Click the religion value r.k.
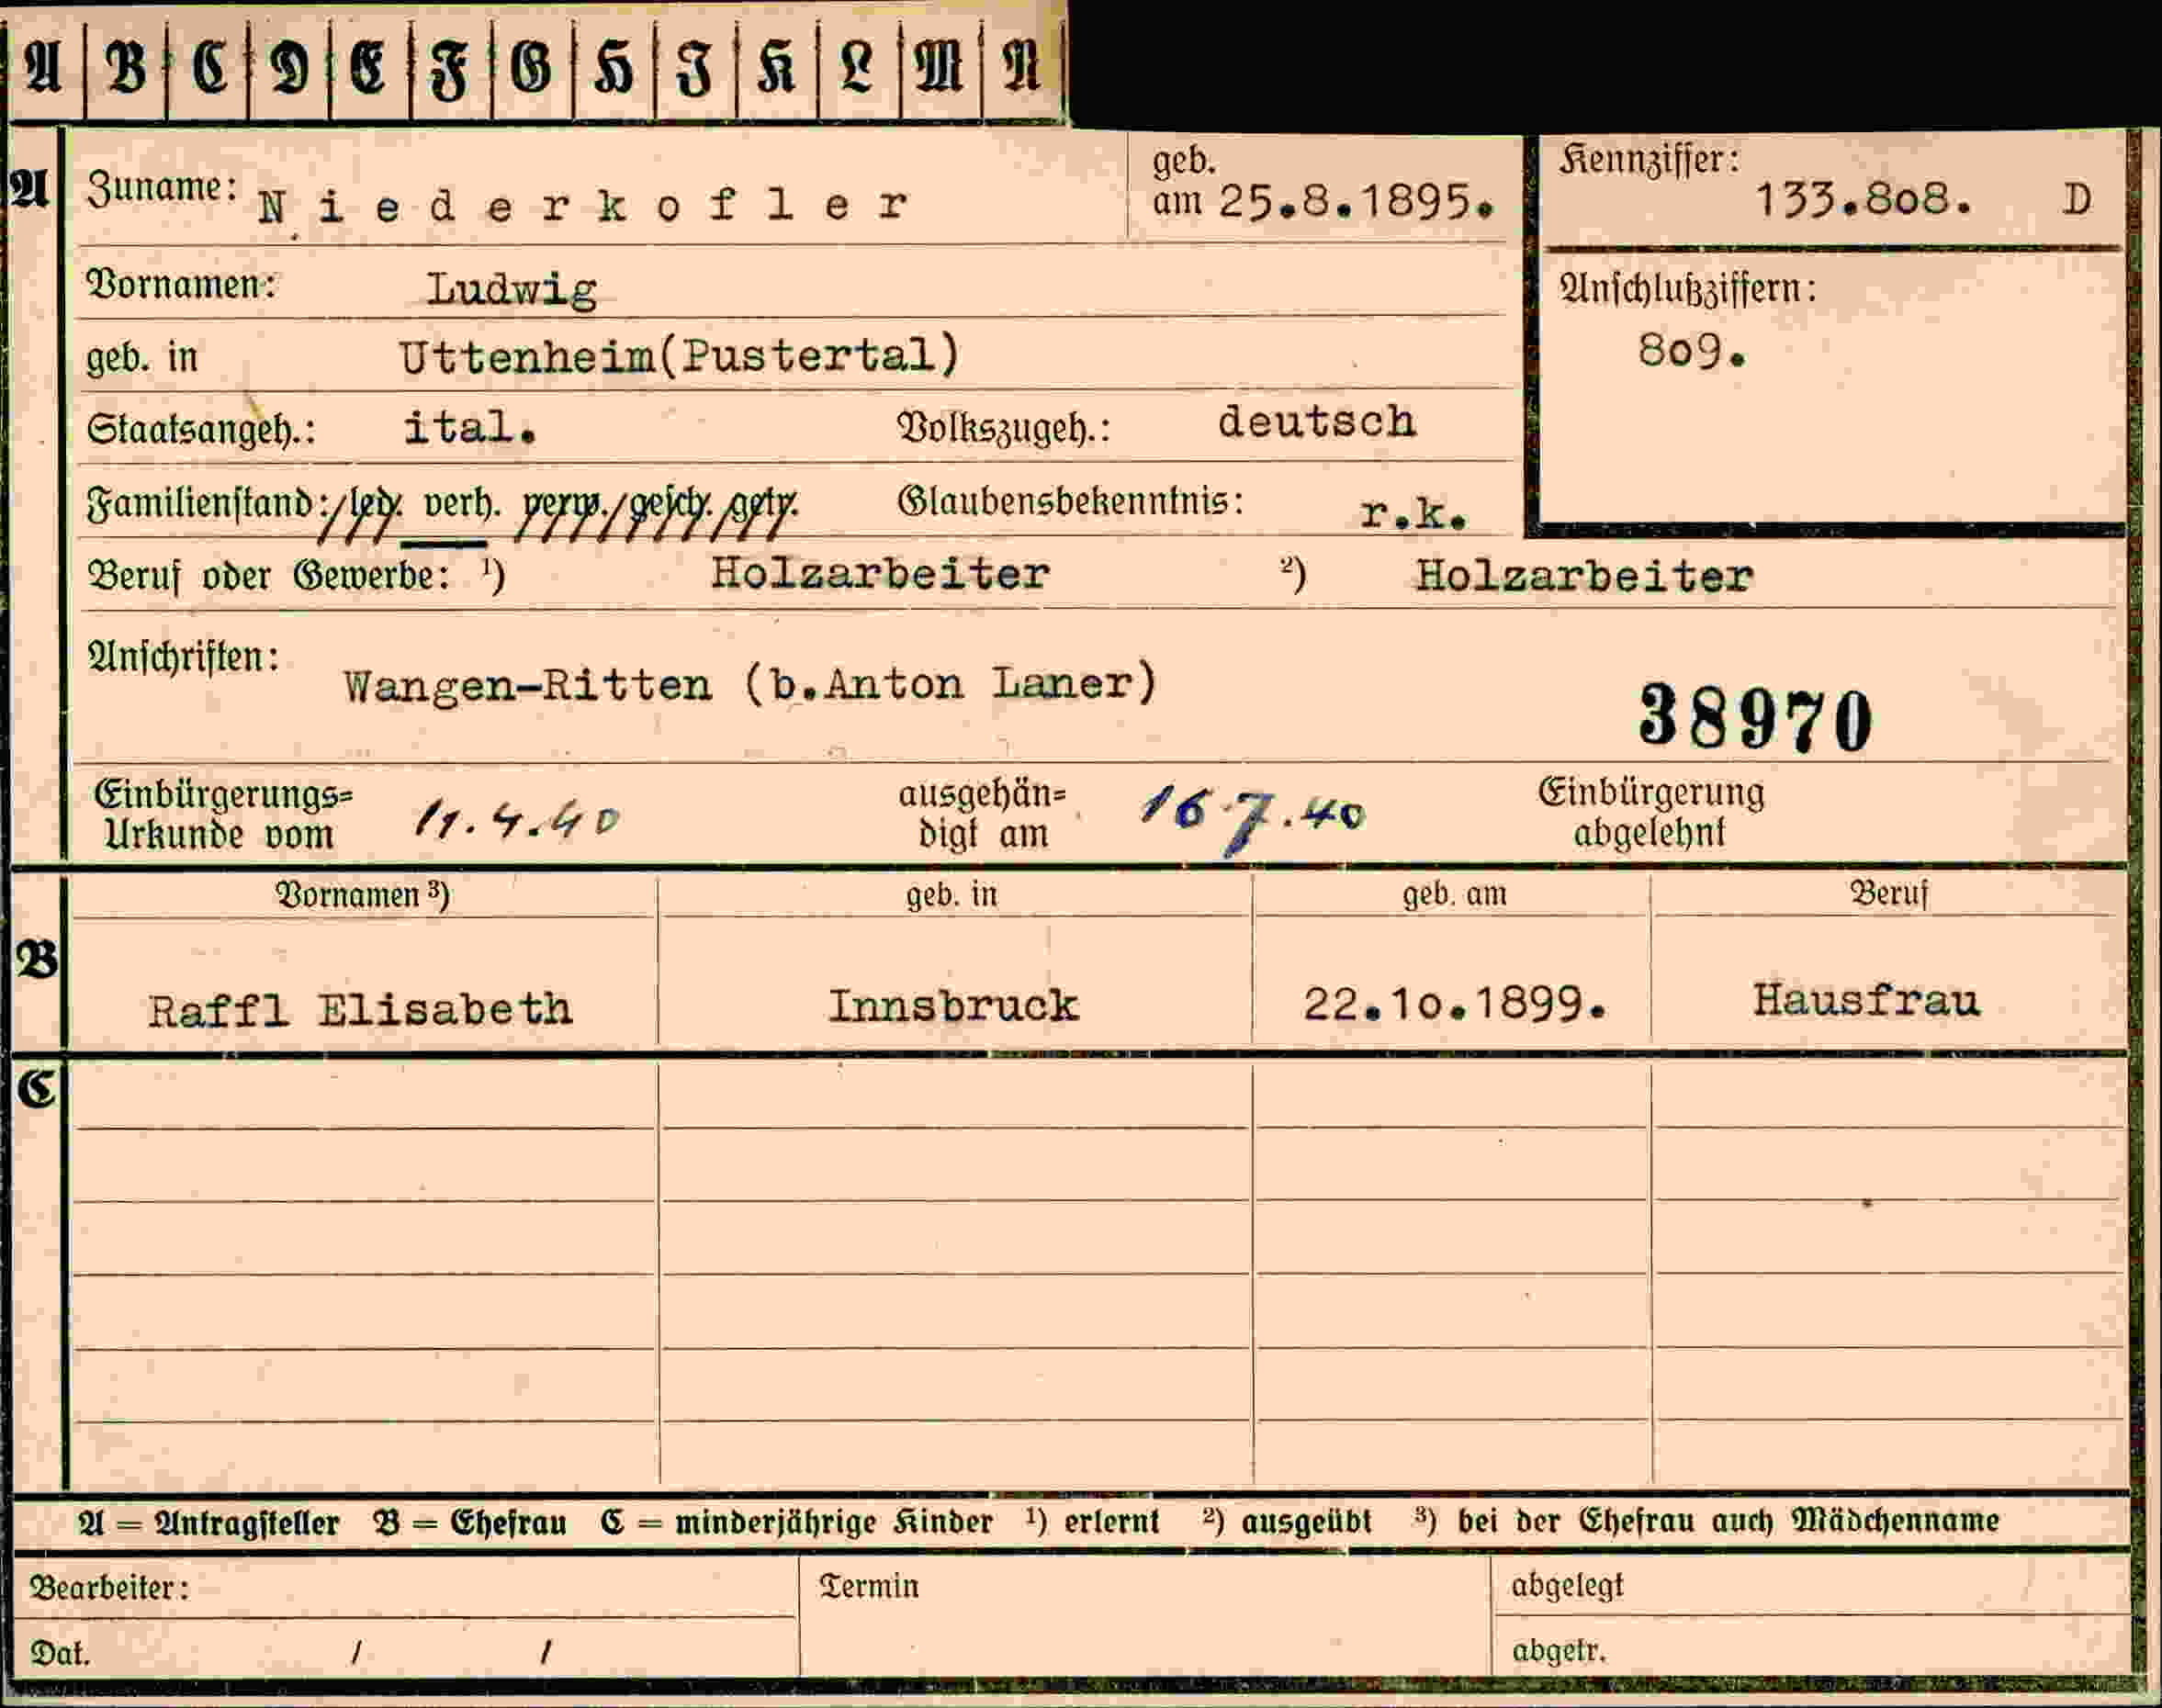The width and height of the screenshot is (2162, 1708). pos(1413,514)
